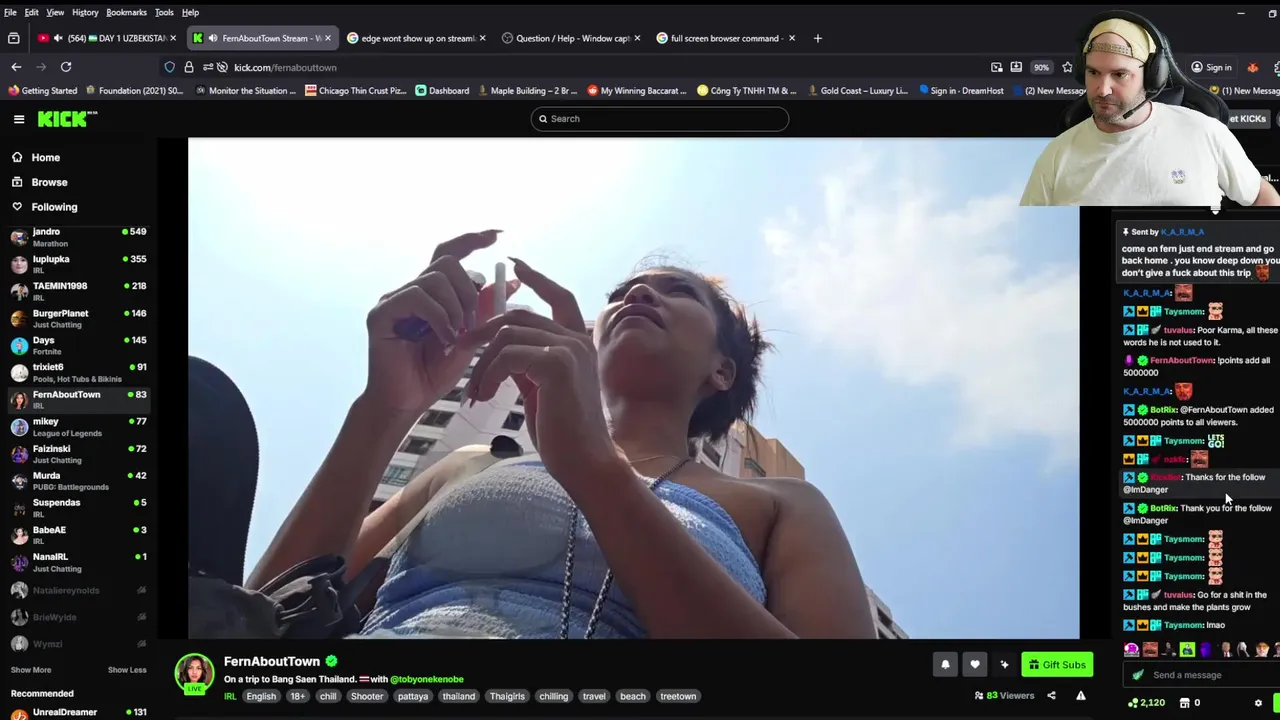This screenshot has height=720, width=1280.
Task: Click the site padlock icon
Action: tap(189, 67)
